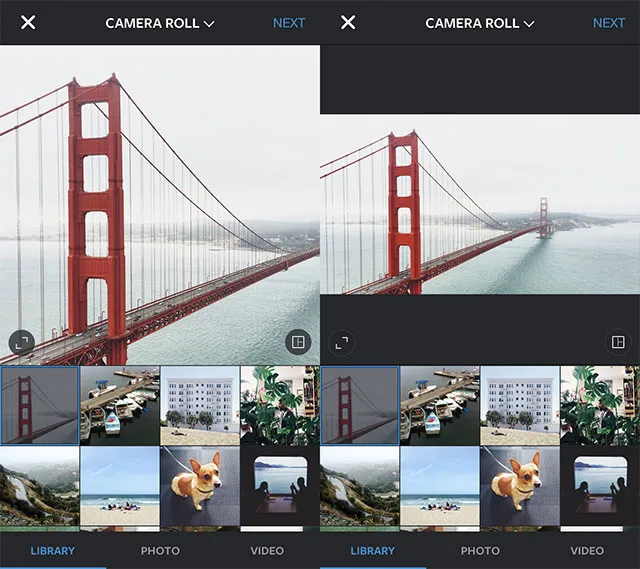Open Layout collage icon on full-width preview
This screenshot has height=569, width=640.
(617, 342)
